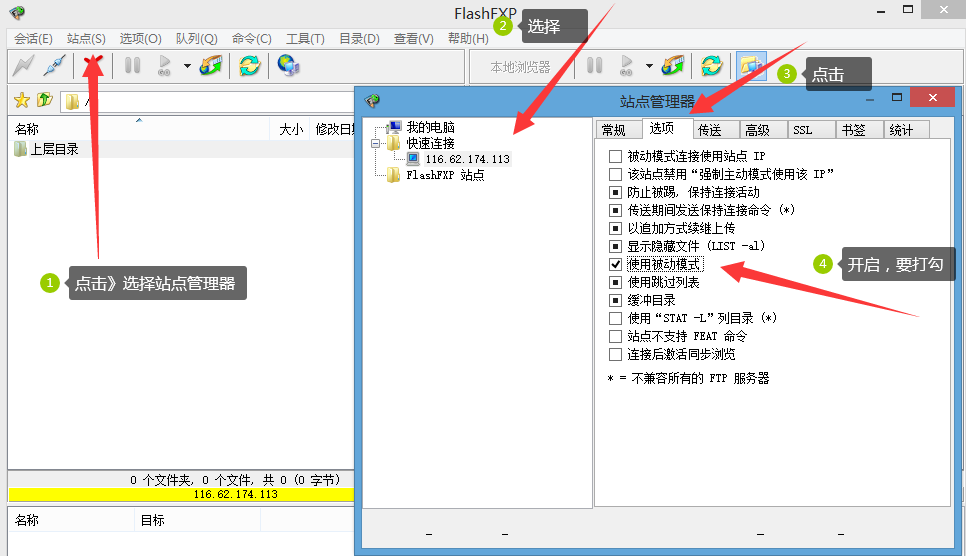Collapse the 快速连接 tree node
The width and height of the screenshot is (966, 556).
click(x=375, y=143)
